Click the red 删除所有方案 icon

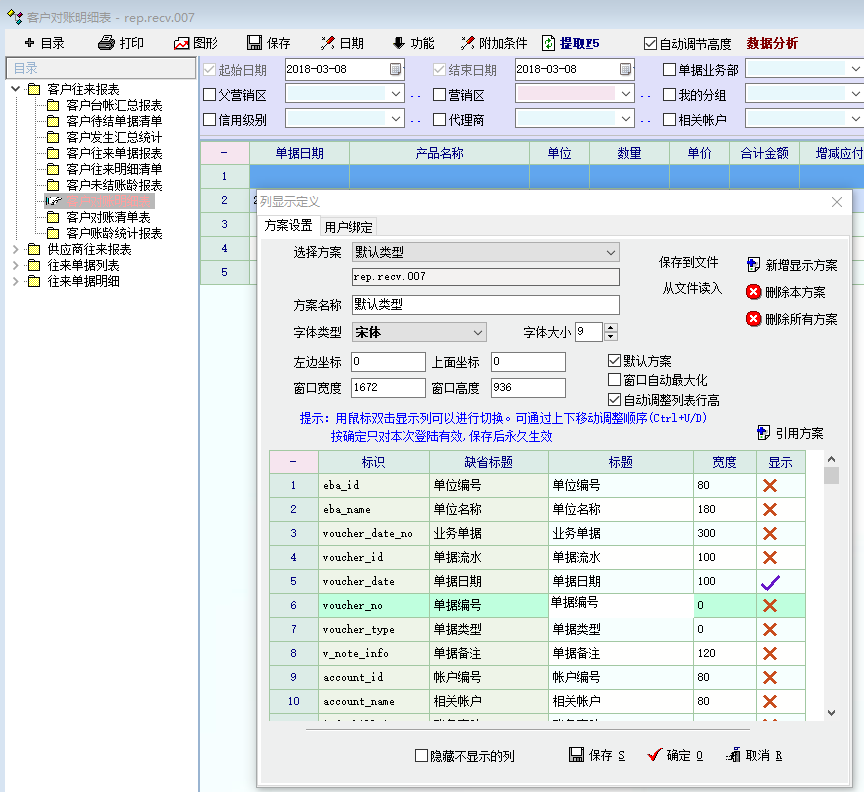(x=754, y=319)
